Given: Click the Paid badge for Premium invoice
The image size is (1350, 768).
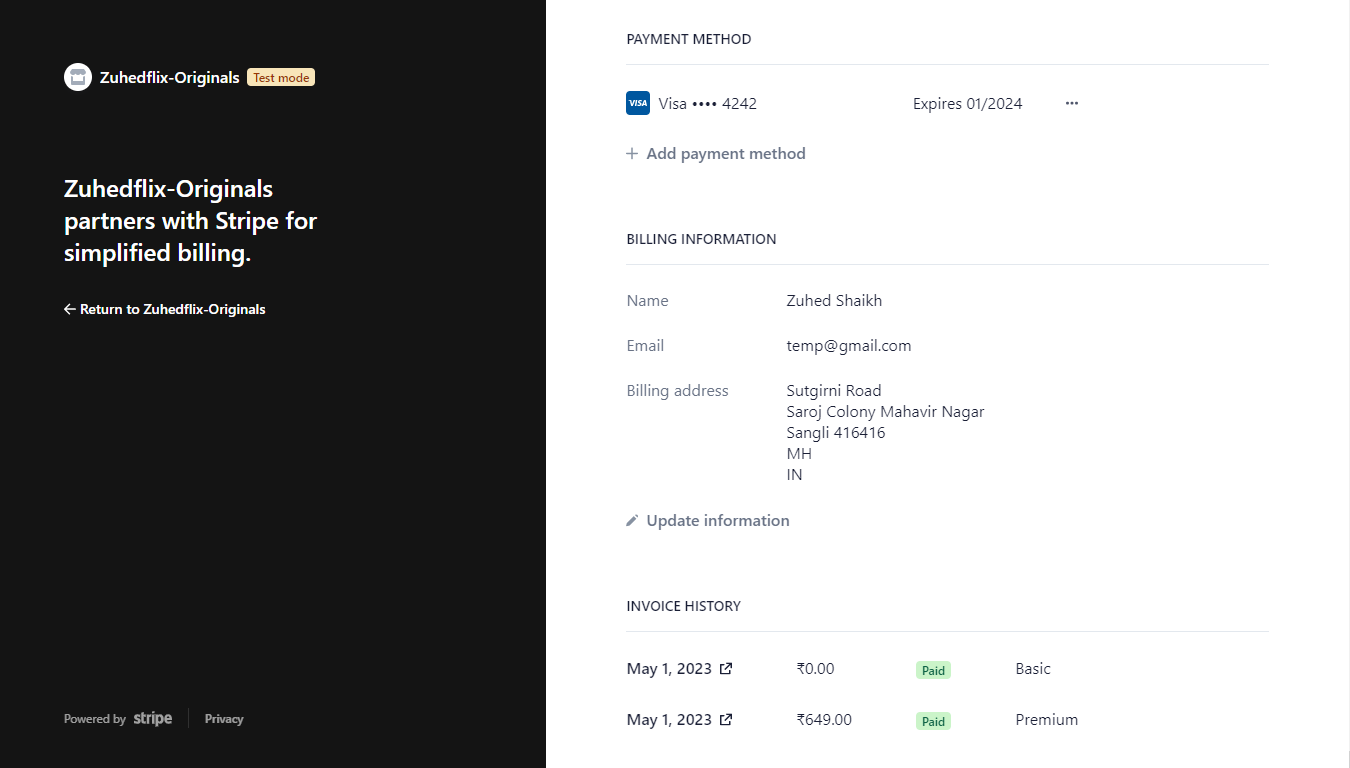Looking at the screenshot, I should pos(933,721).
